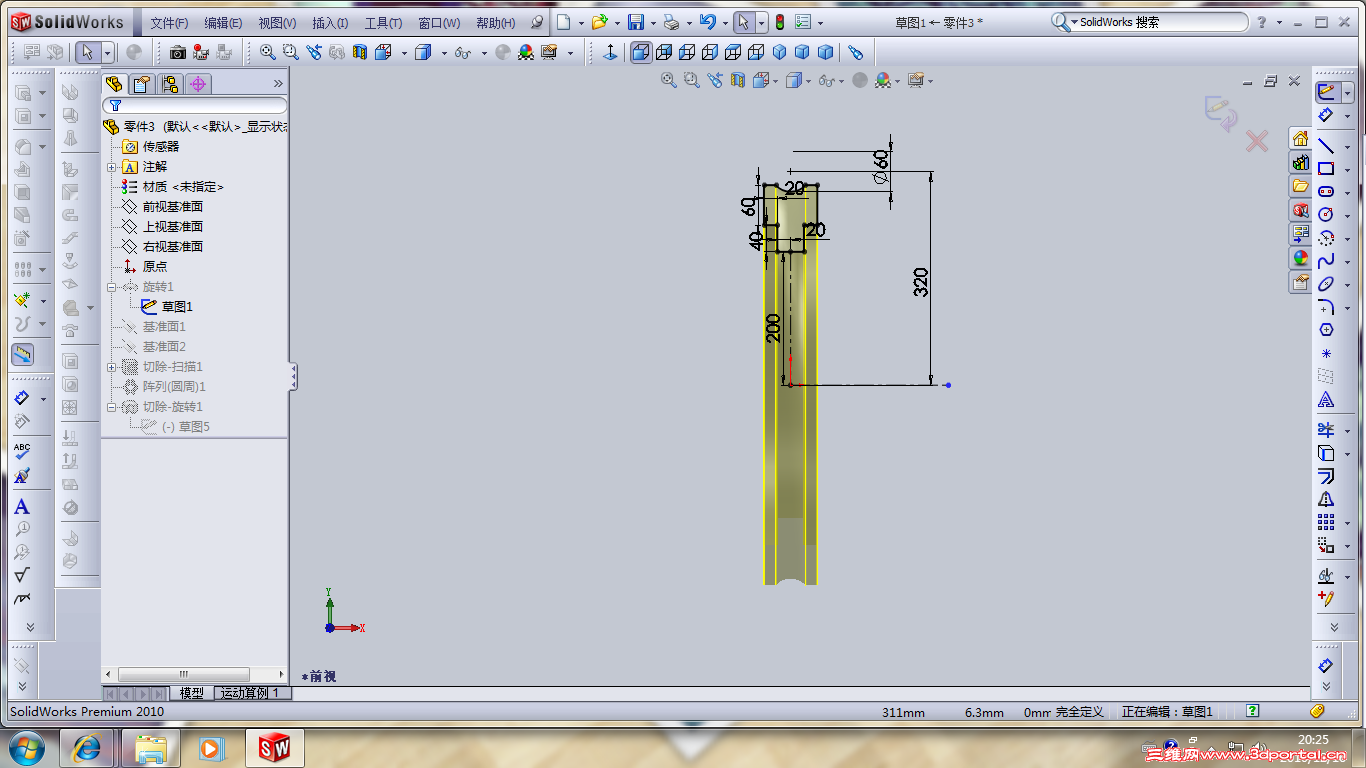Select the Convert Entities tool
The height and width of the screenshot is (768, 1366).
point(1326,453)
